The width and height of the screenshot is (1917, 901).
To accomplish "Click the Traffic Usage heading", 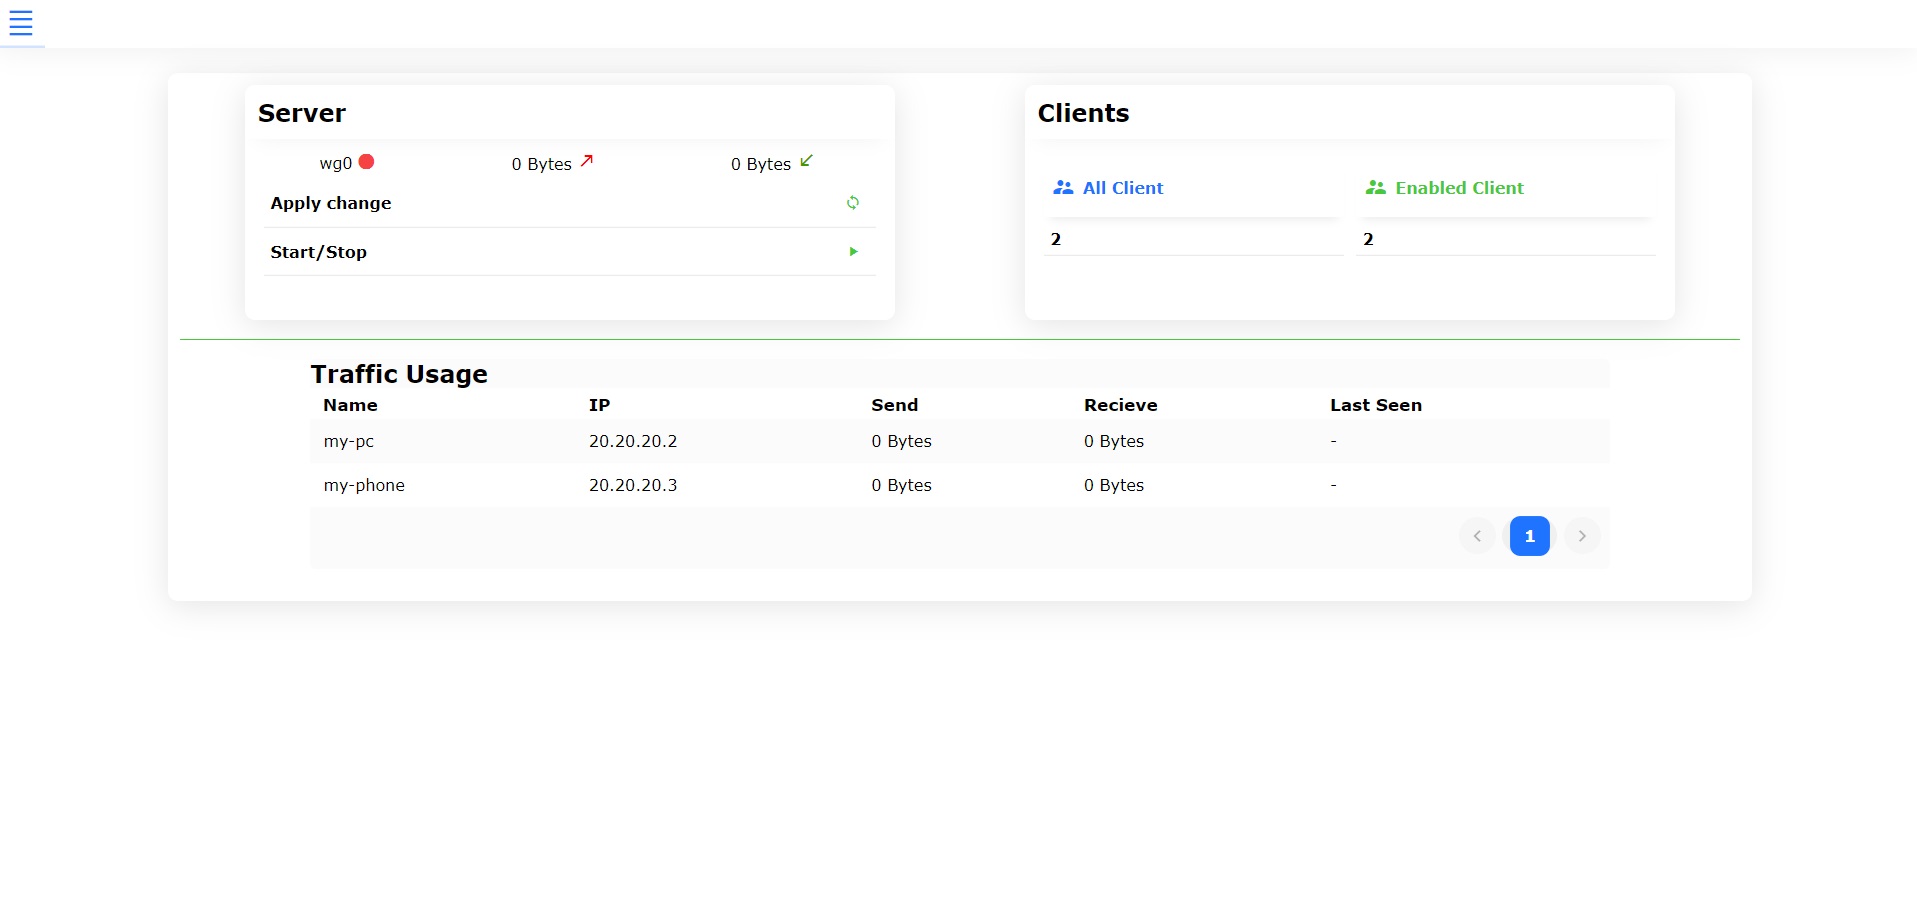I will (x=399, y=374).
